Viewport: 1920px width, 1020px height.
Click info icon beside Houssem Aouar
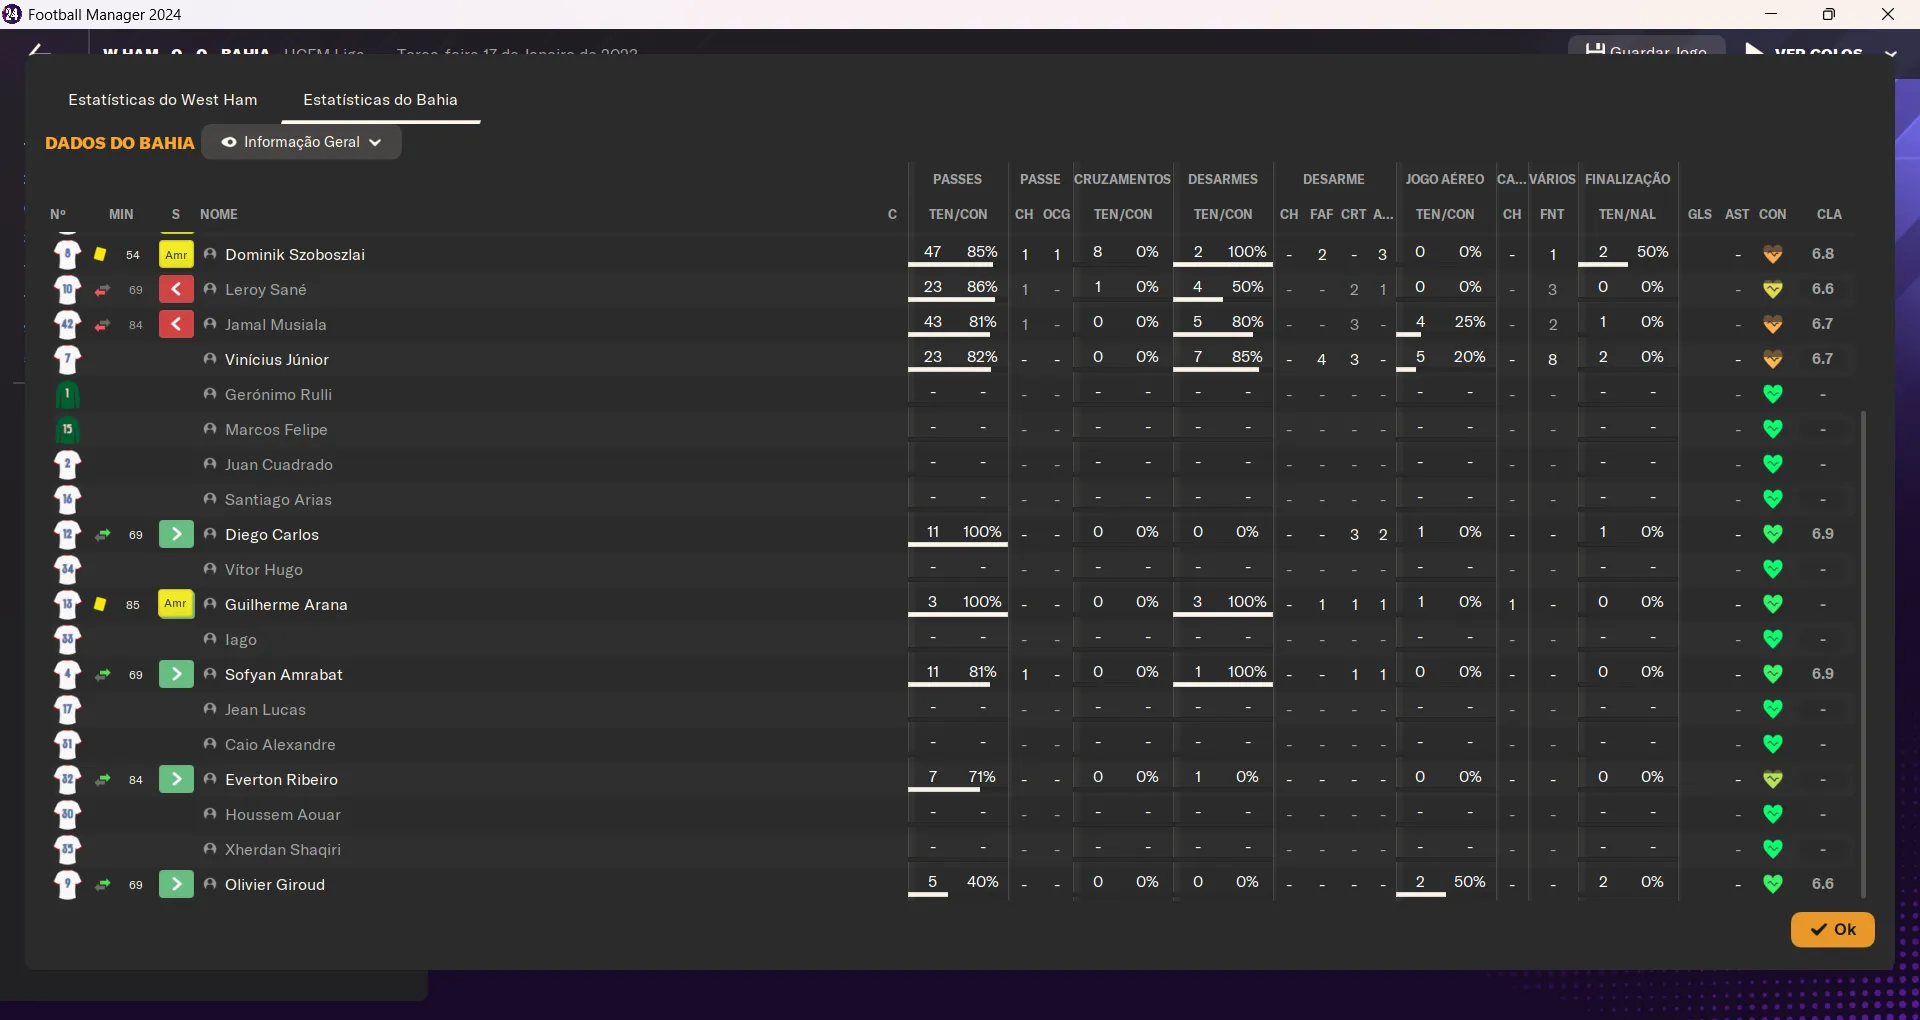(210, 814)
